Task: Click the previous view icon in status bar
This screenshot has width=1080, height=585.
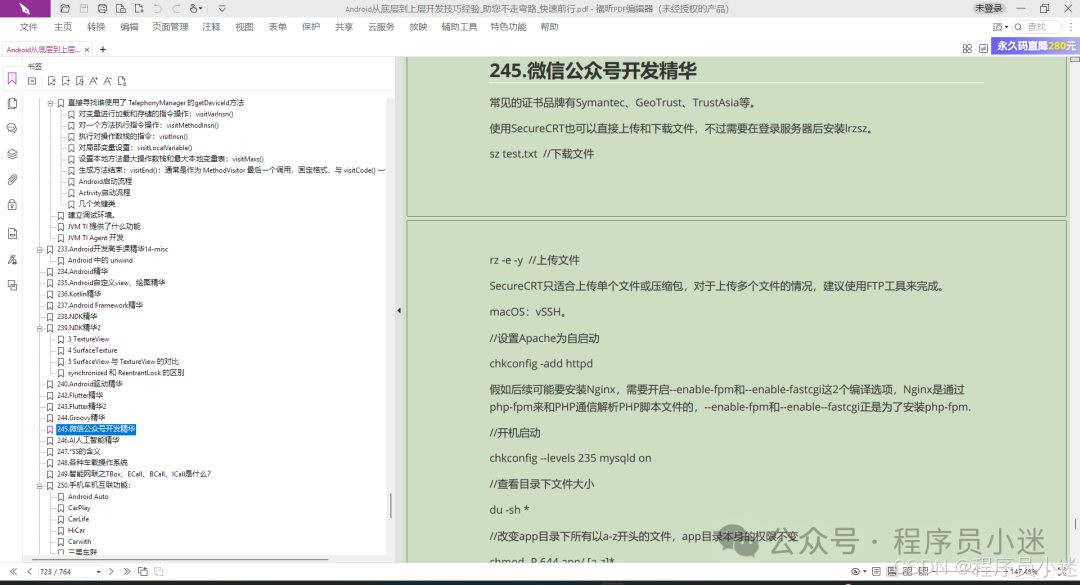Action: click(143, 572)
